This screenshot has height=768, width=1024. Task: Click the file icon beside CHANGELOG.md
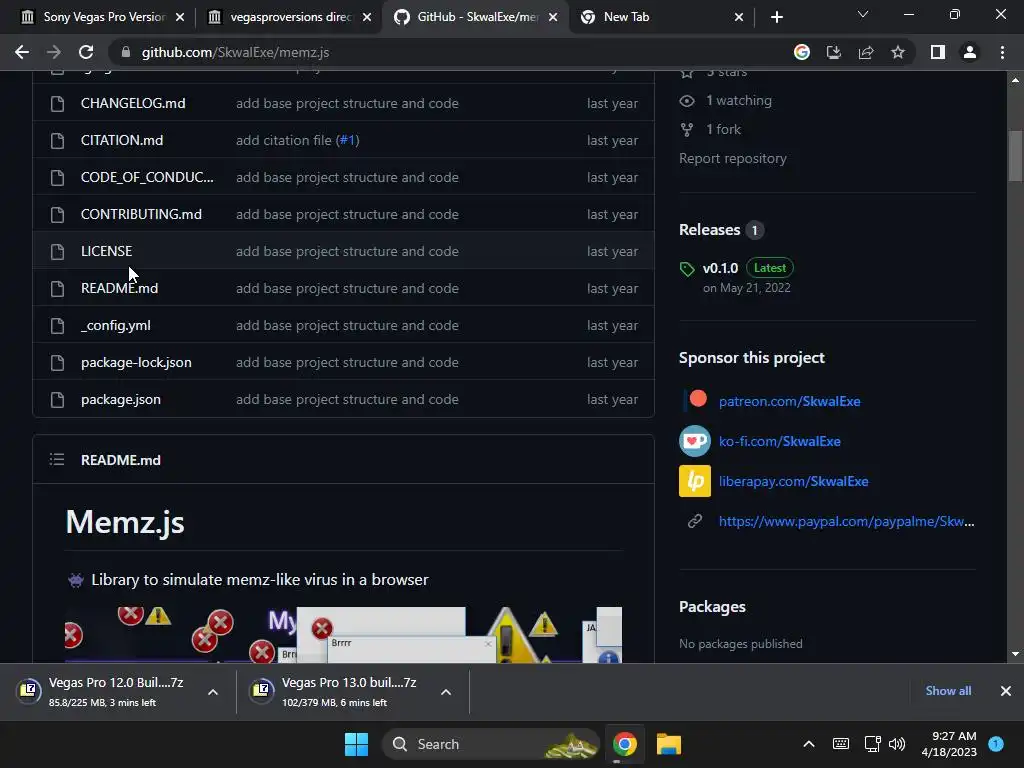coord(57,104)
